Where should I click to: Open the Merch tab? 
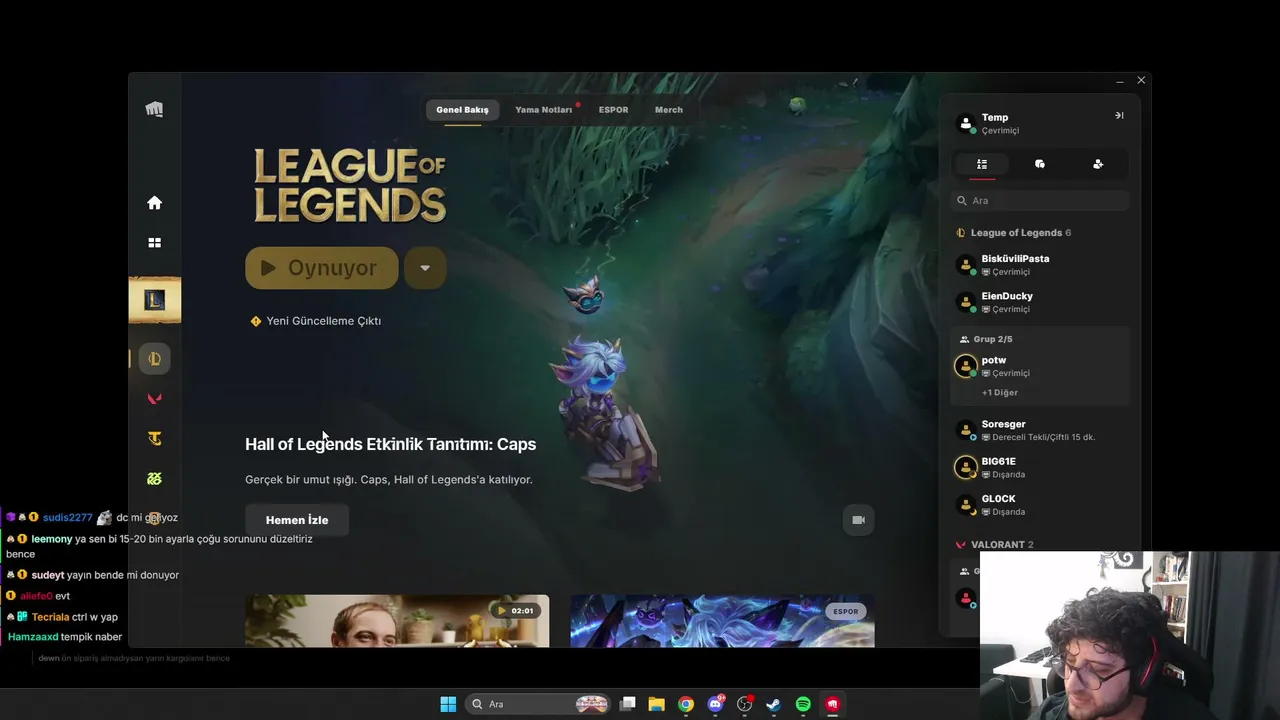click(x=669, y=110)
